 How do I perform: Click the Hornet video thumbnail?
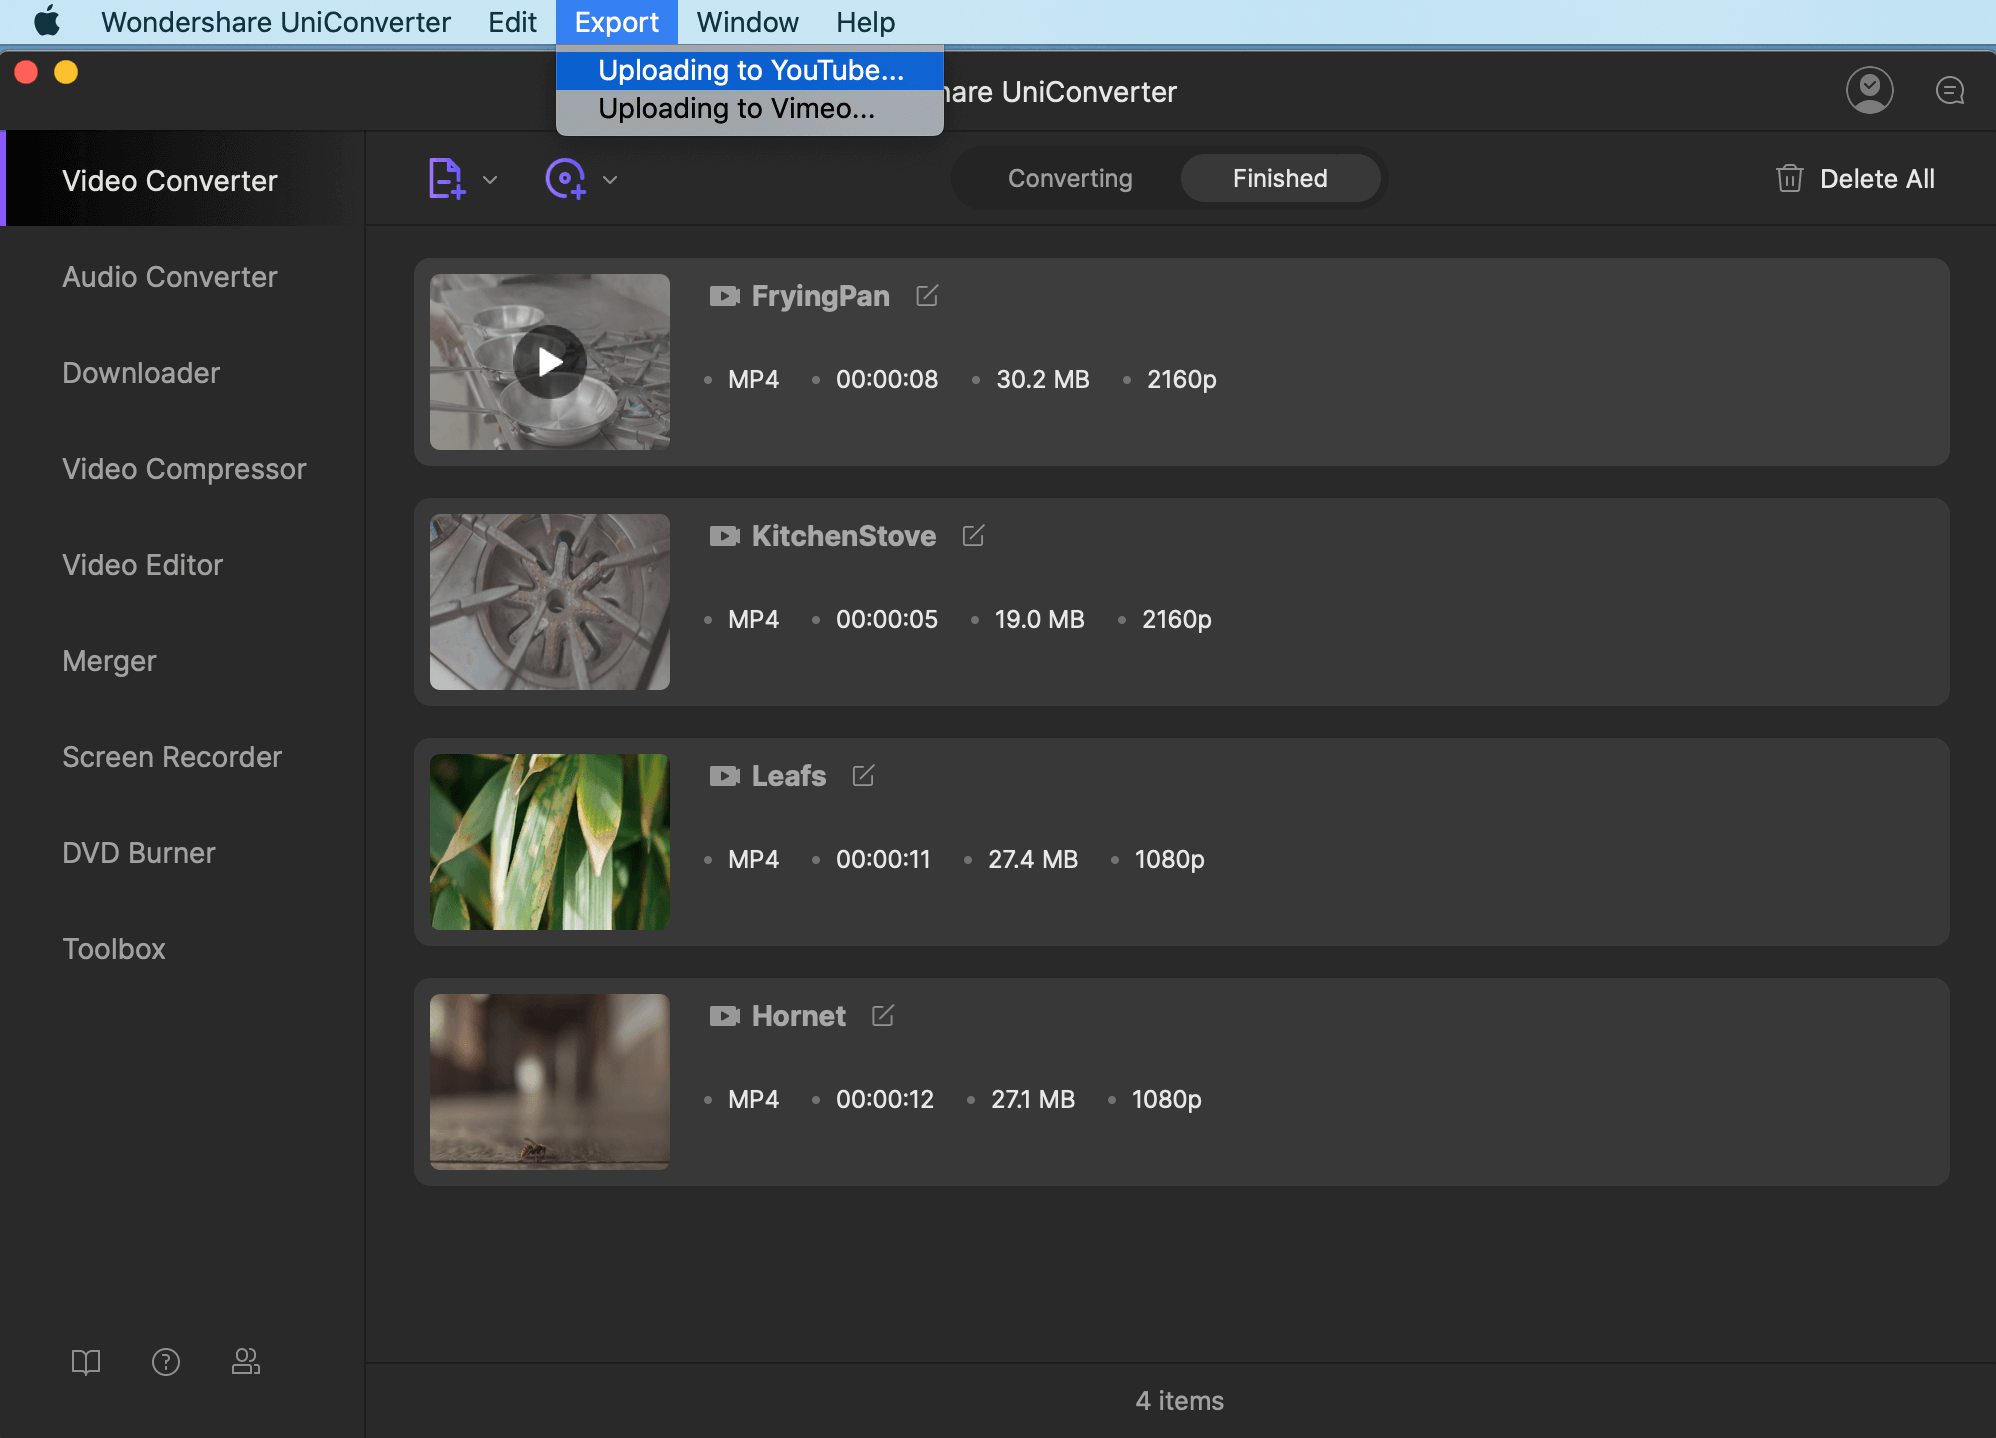[x=549, y=1081]
